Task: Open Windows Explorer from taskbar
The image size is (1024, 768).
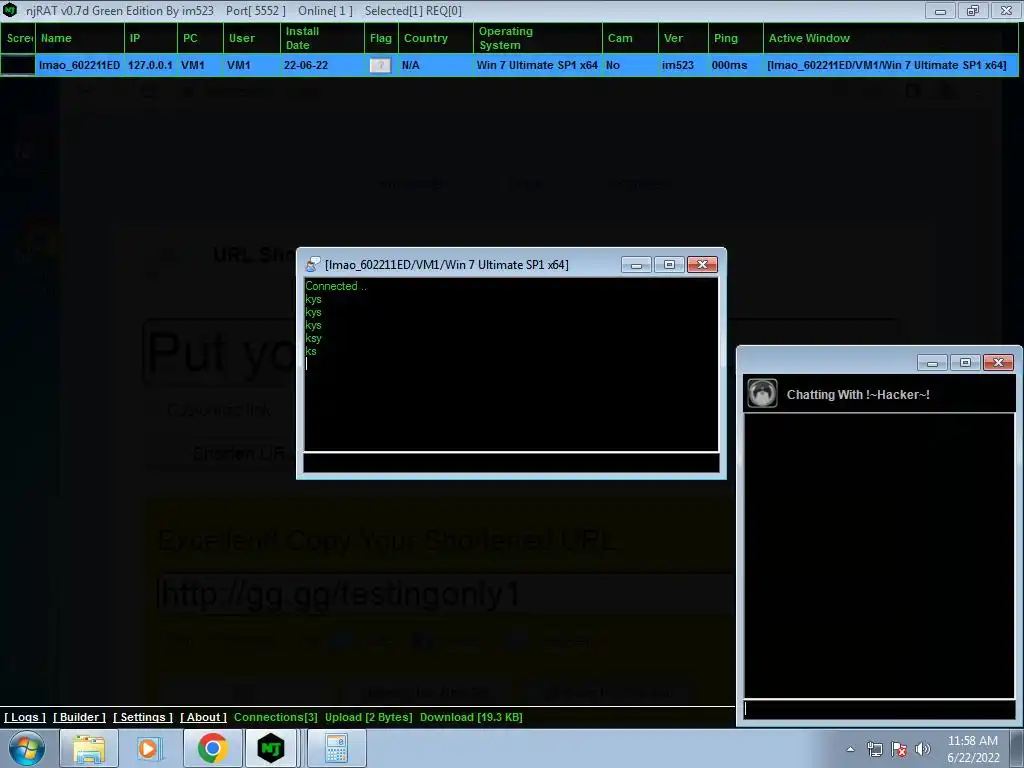Action: click(x=89, y=748)
